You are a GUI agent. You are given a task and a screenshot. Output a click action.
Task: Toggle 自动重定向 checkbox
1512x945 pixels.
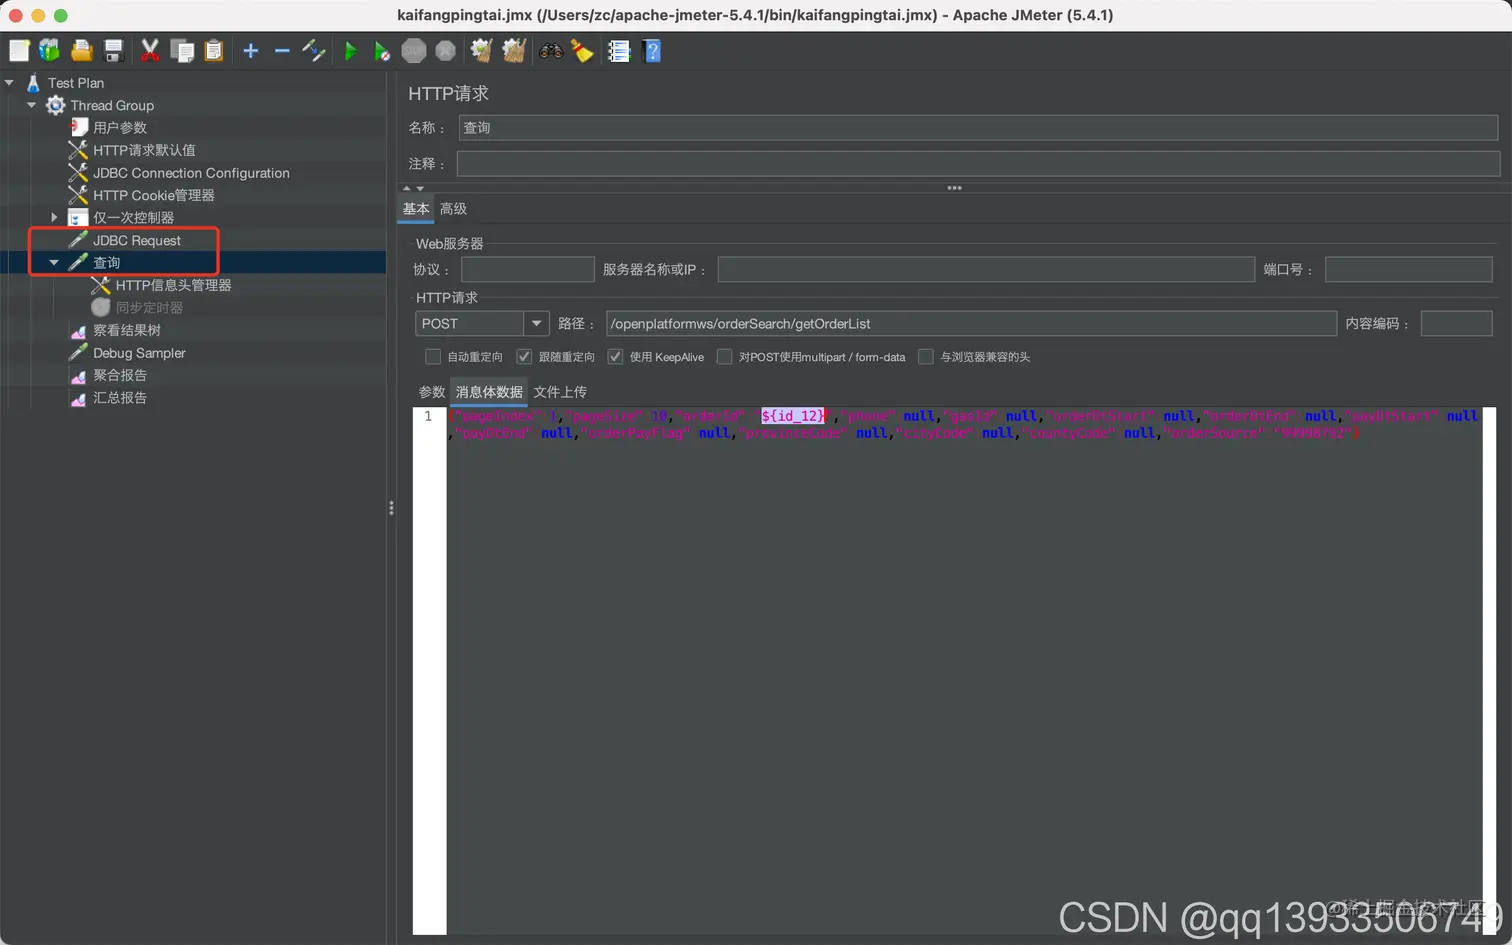[x=433, y=357]
